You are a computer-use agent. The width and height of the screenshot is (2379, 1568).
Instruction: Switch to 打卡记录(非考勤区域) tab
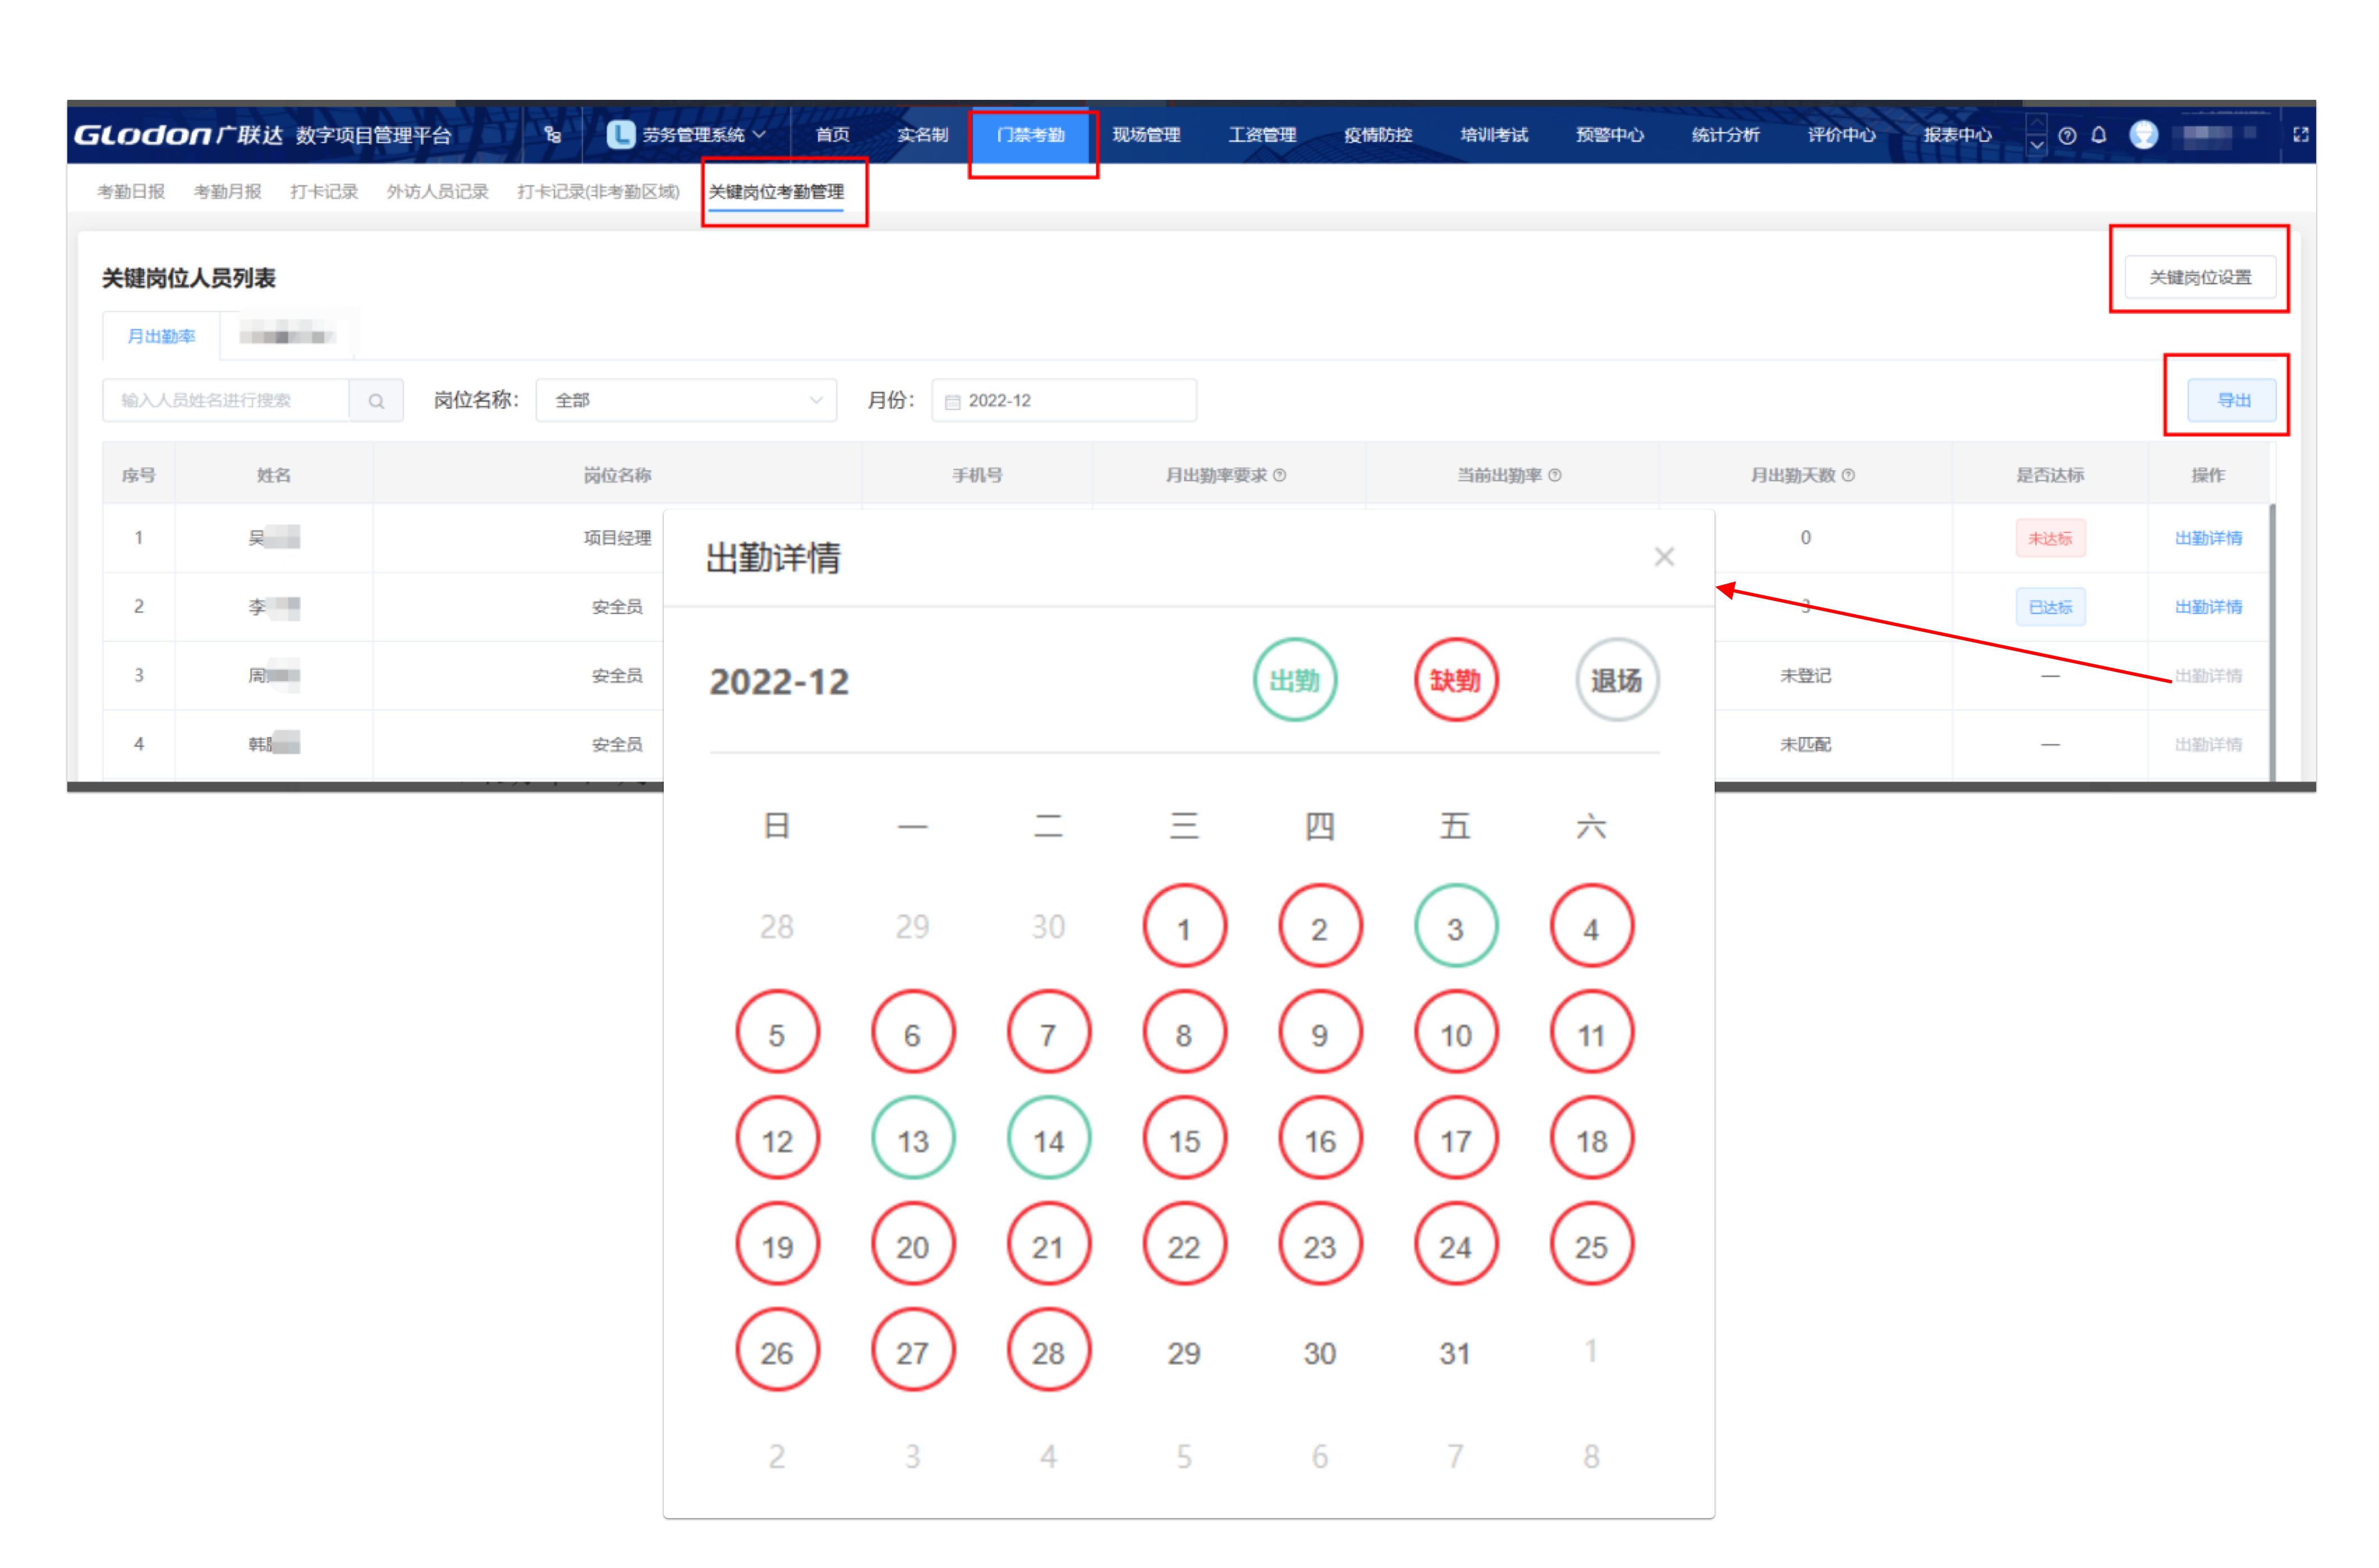pos(598,191)
